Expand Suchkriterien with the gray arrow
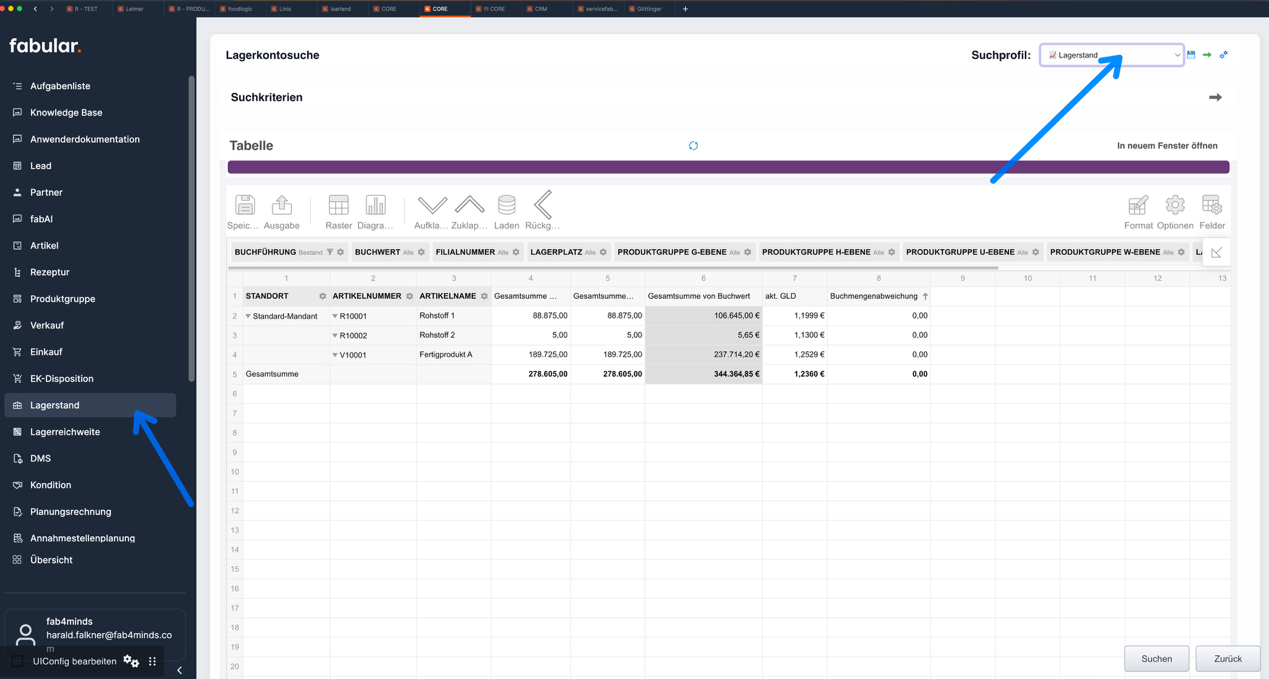 pyautogui.click(x=1215, y=98)
